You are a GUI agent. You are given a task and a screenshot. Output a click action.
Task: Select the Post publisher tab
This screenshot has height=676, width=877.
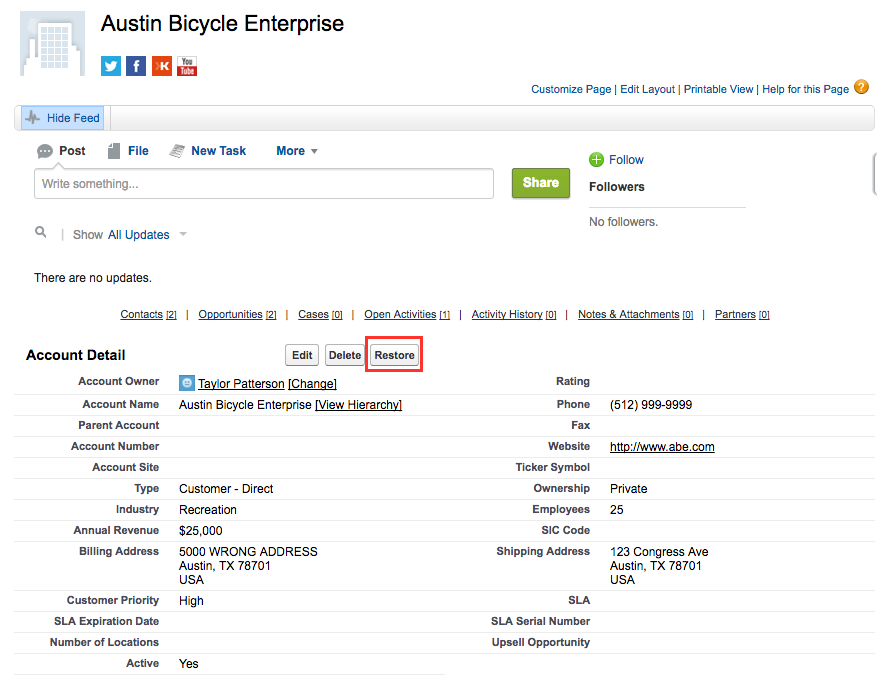point(61,151)
